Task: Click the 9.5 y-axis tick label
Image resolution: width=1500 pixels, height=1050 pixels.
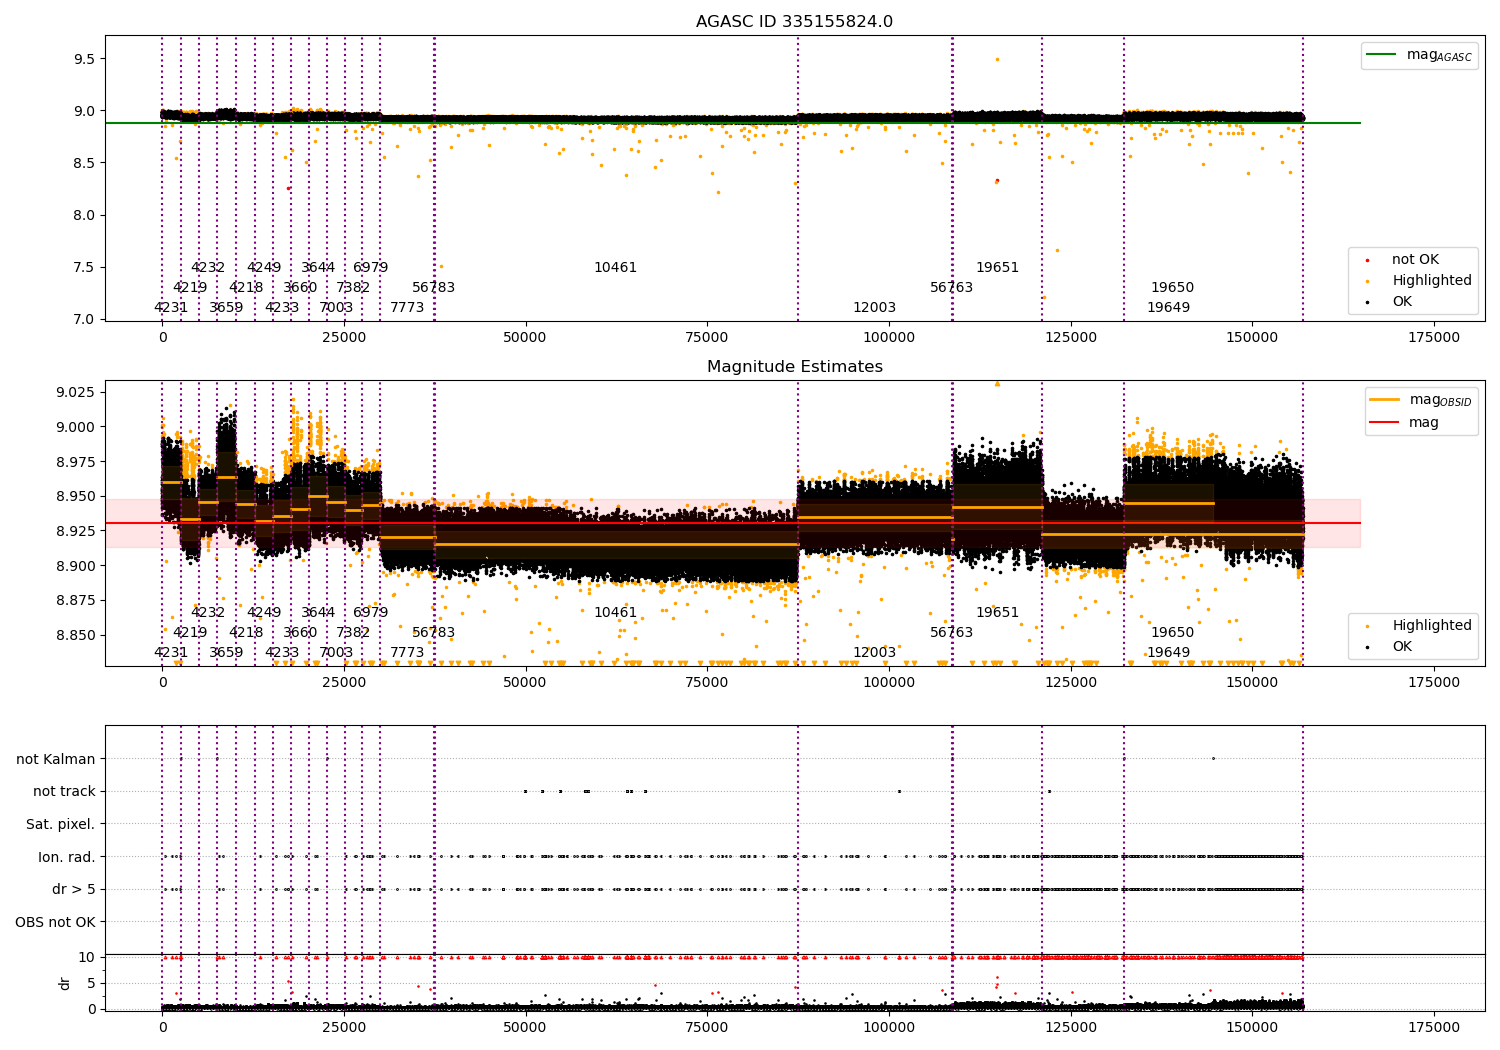Action: pyautogui.click(x=84, y=59)
